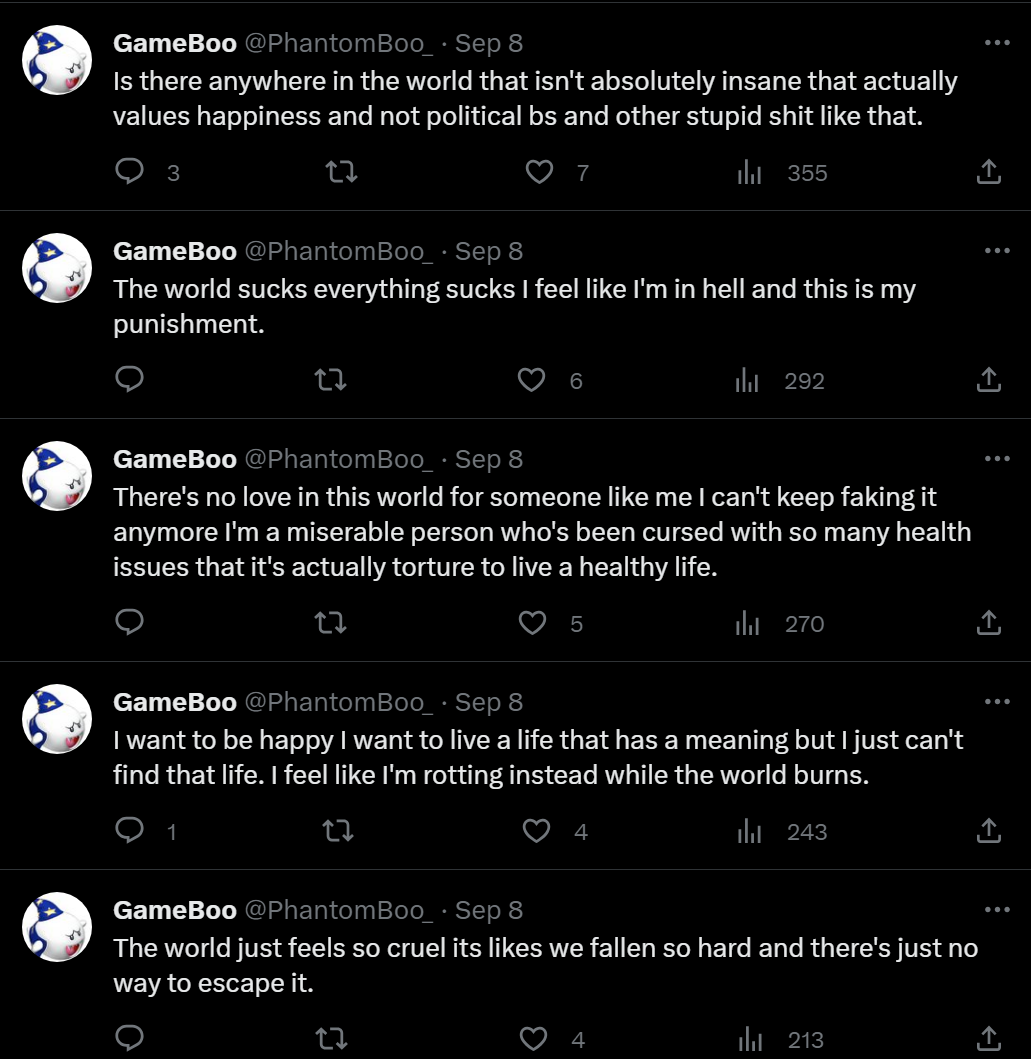The image size is (1031, 1059).
Task: Open more options on the first tweet
Action: 997,43
